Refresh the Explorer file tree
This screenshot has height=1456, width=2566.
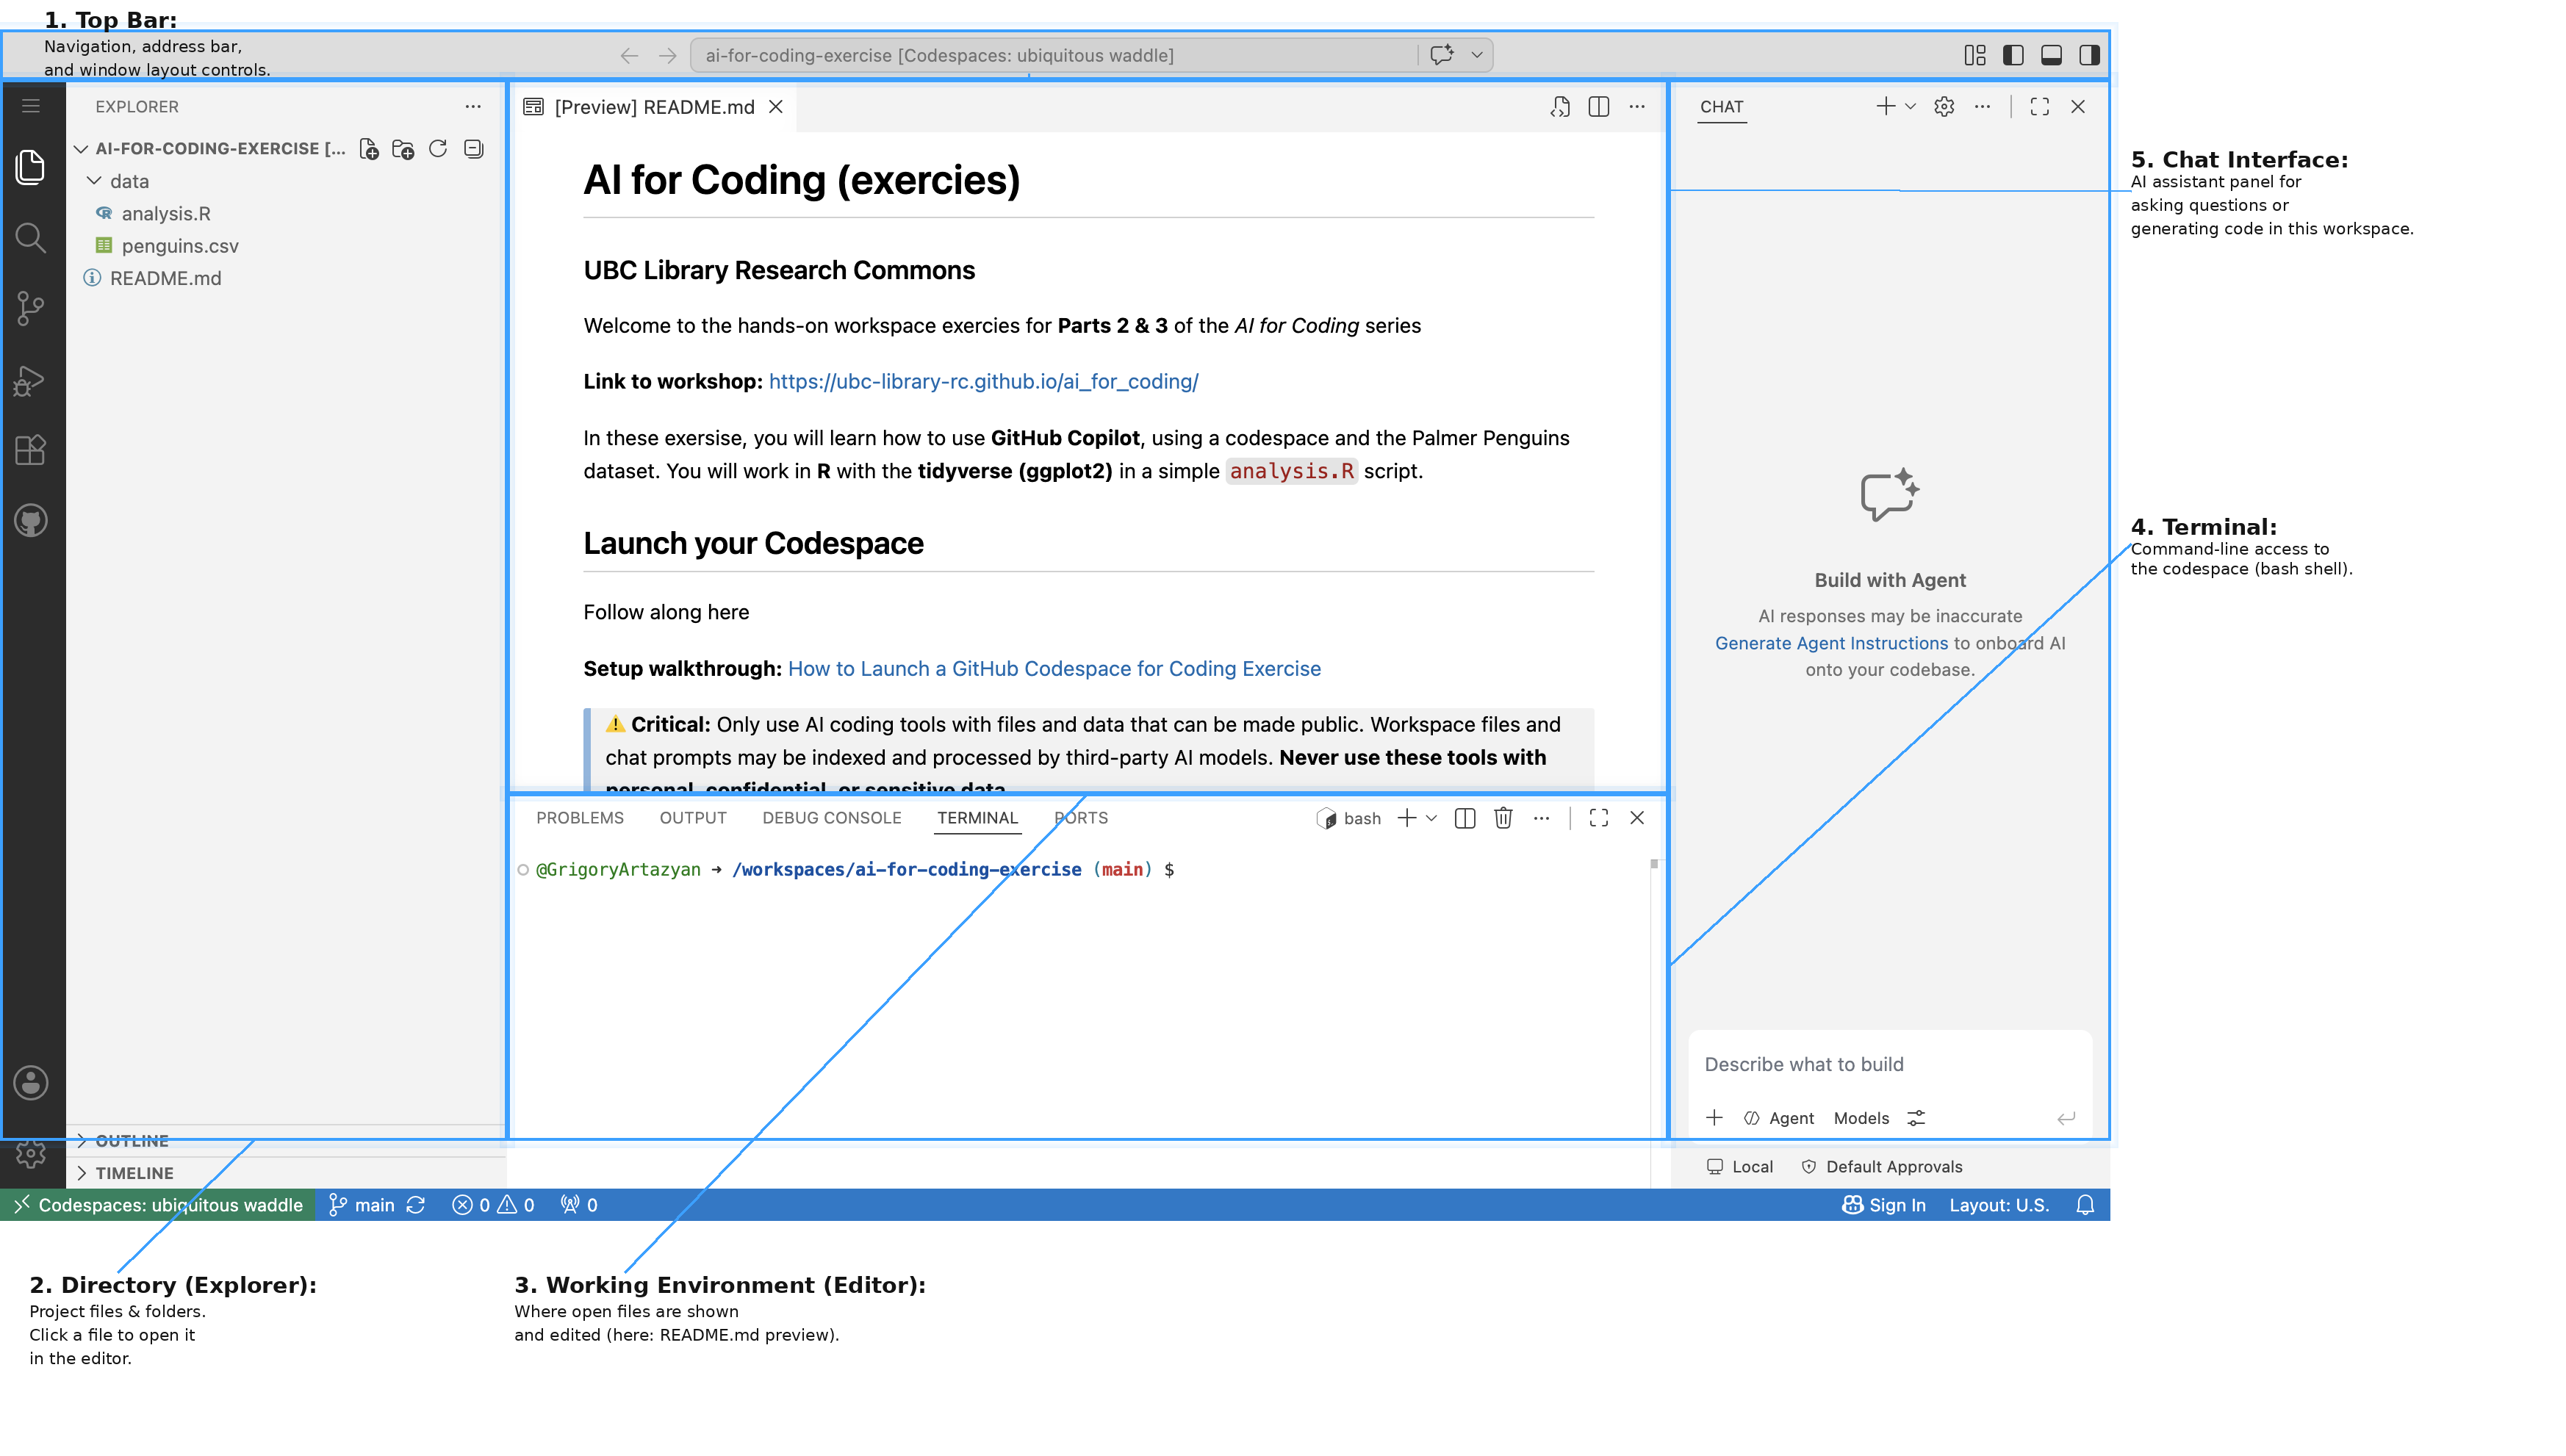[x=438, y=149]
